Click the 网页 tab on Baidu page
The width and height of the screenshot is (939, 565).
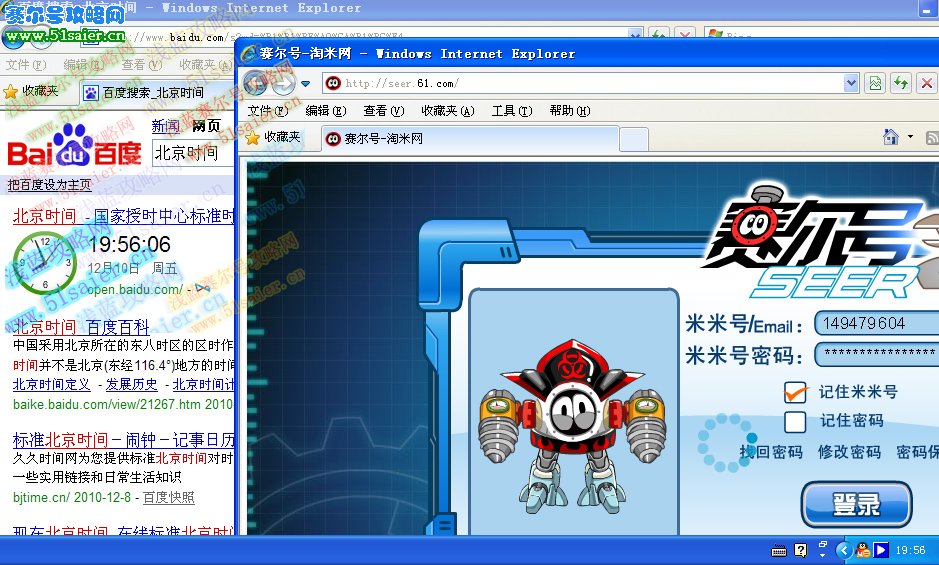click(x=207, y=126)
